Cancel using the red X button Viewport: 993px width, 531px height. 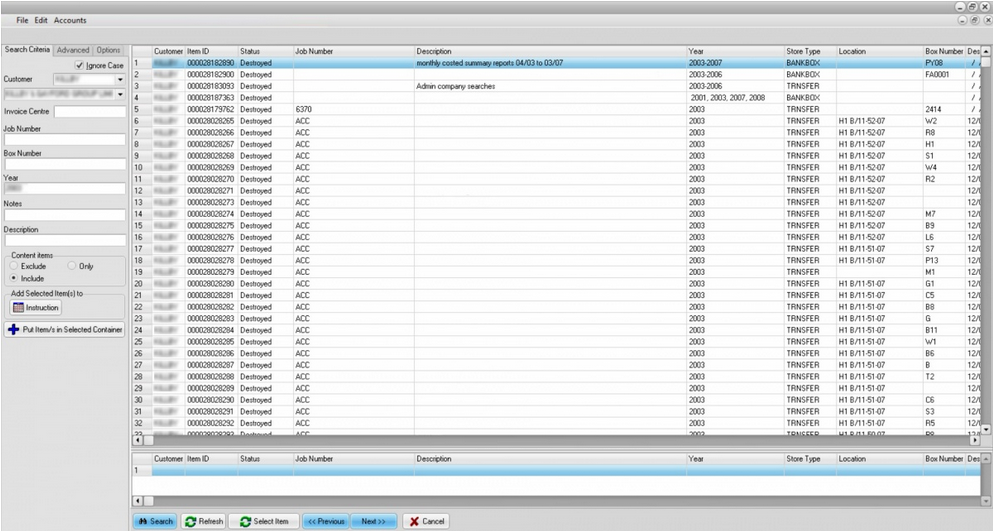(426, 521)
